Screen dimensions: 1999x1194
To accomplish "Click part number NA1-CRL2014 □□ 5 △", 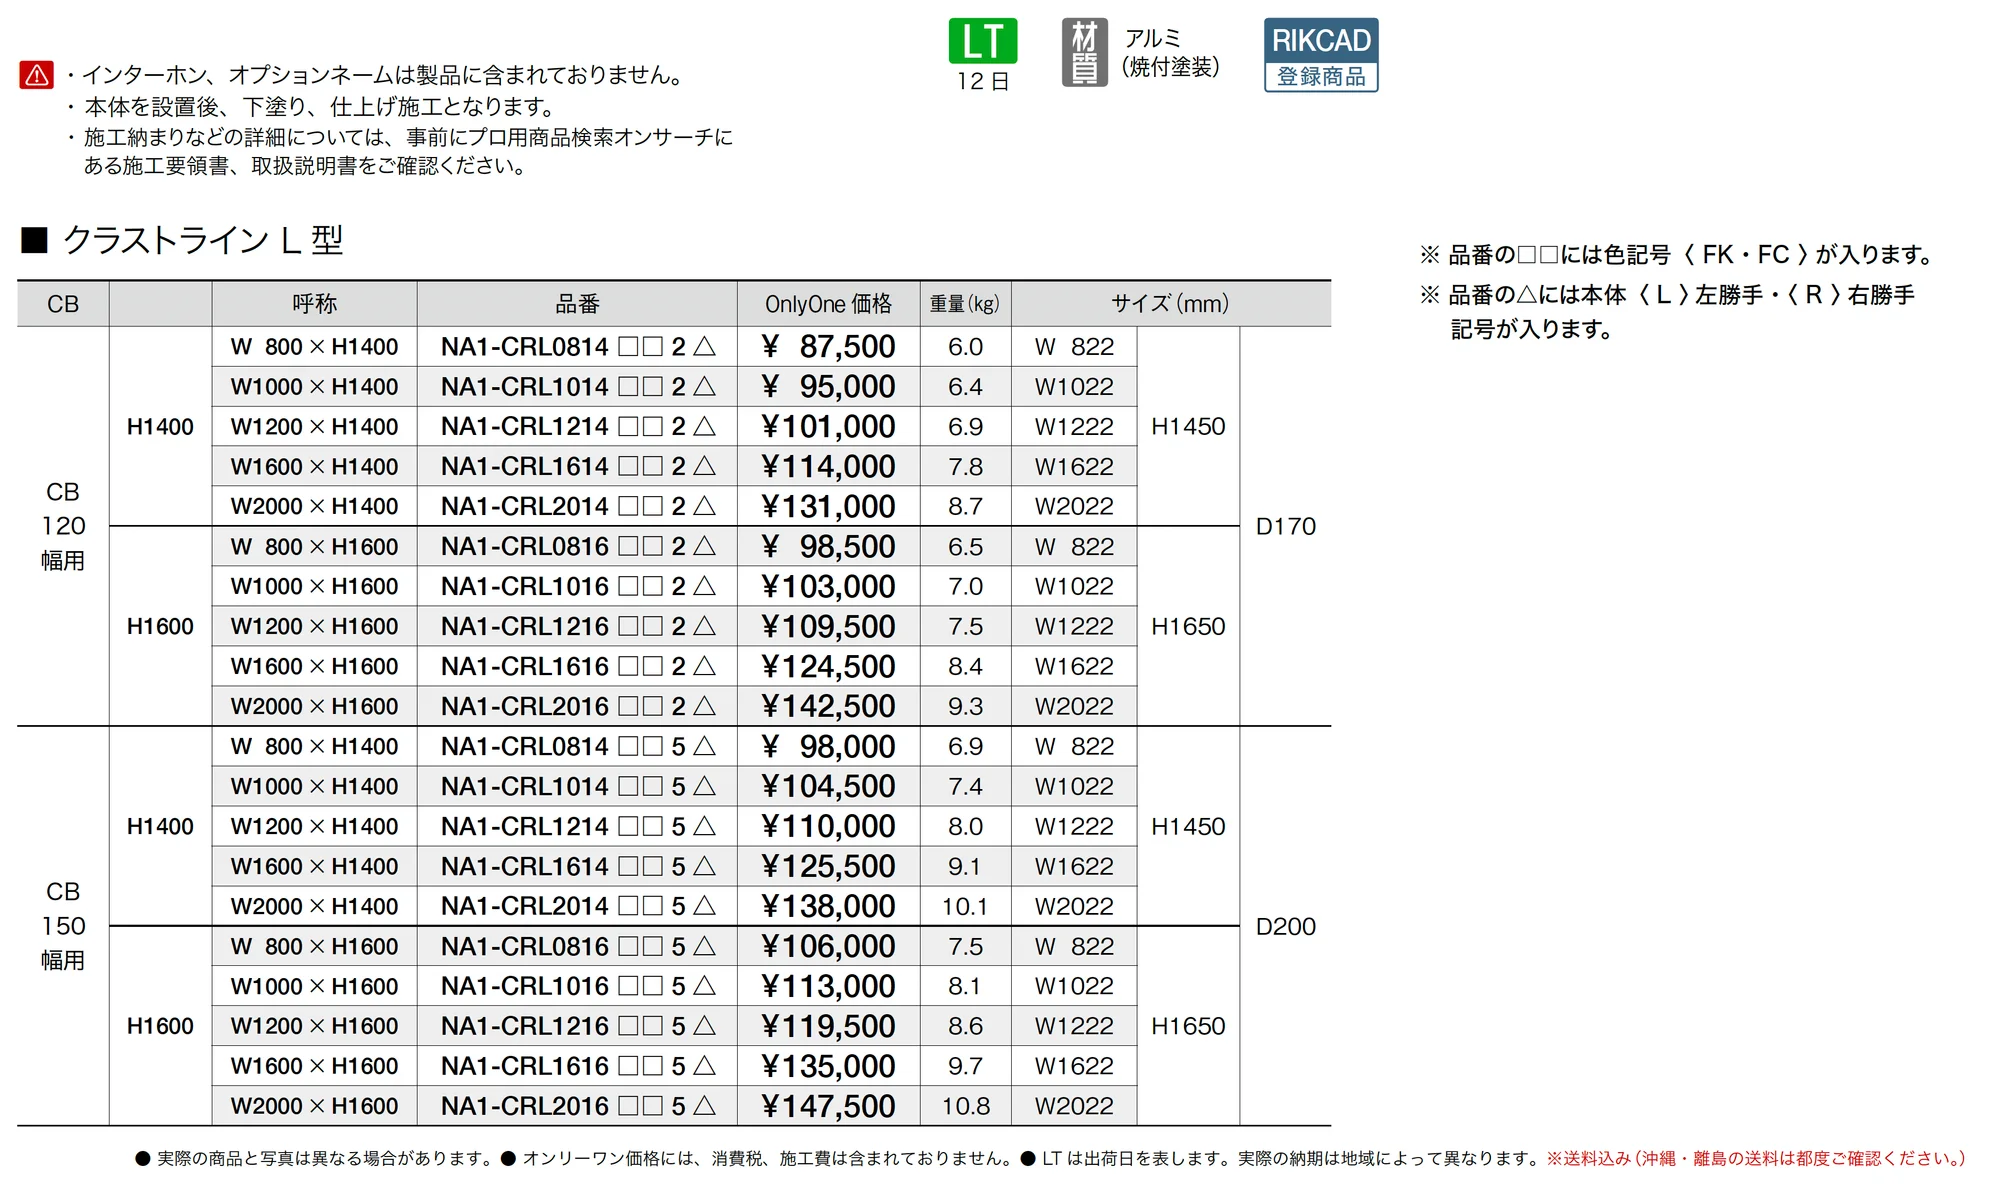I will coord(578,907).
